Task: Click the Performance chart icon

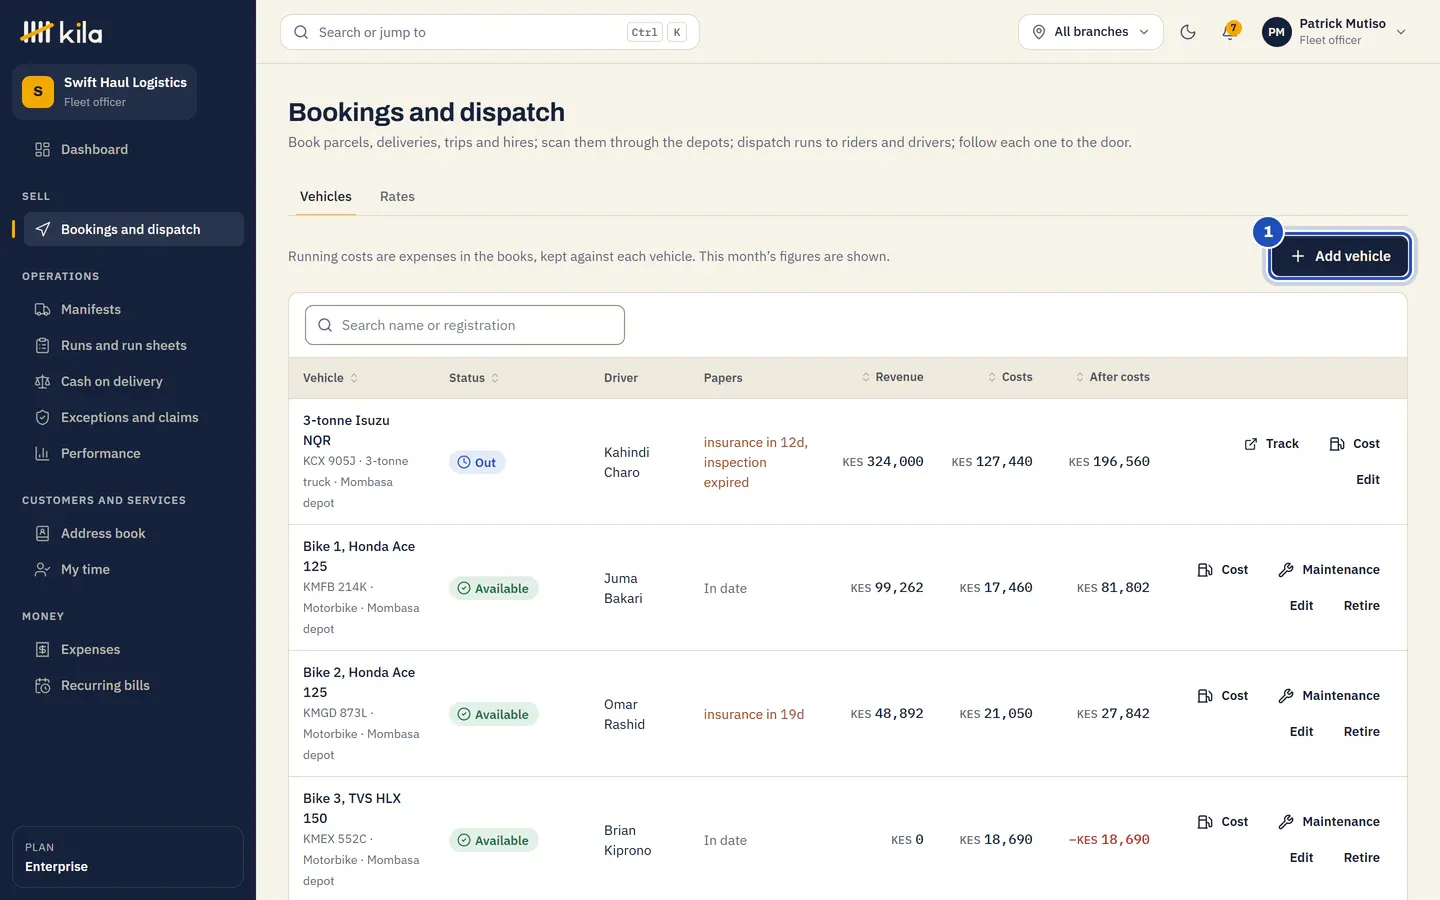Action: [x=42, y=454]
